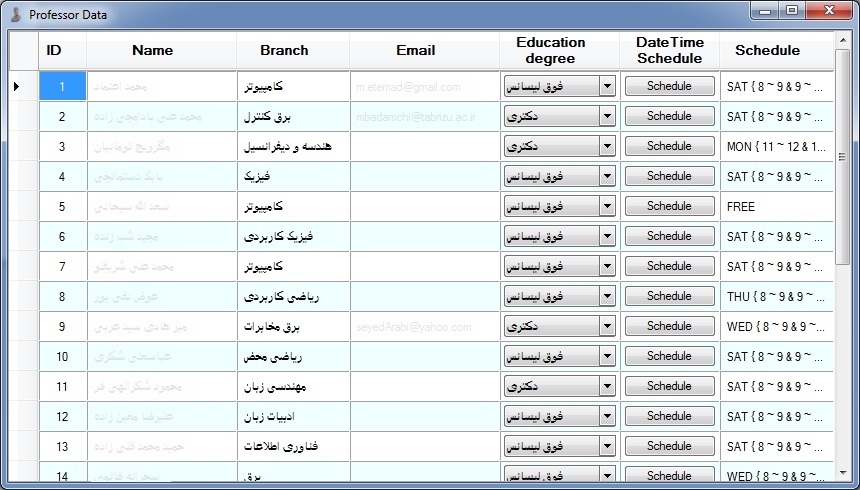
Task: Select the ID cell with value 7
Action: coord(62,266)
